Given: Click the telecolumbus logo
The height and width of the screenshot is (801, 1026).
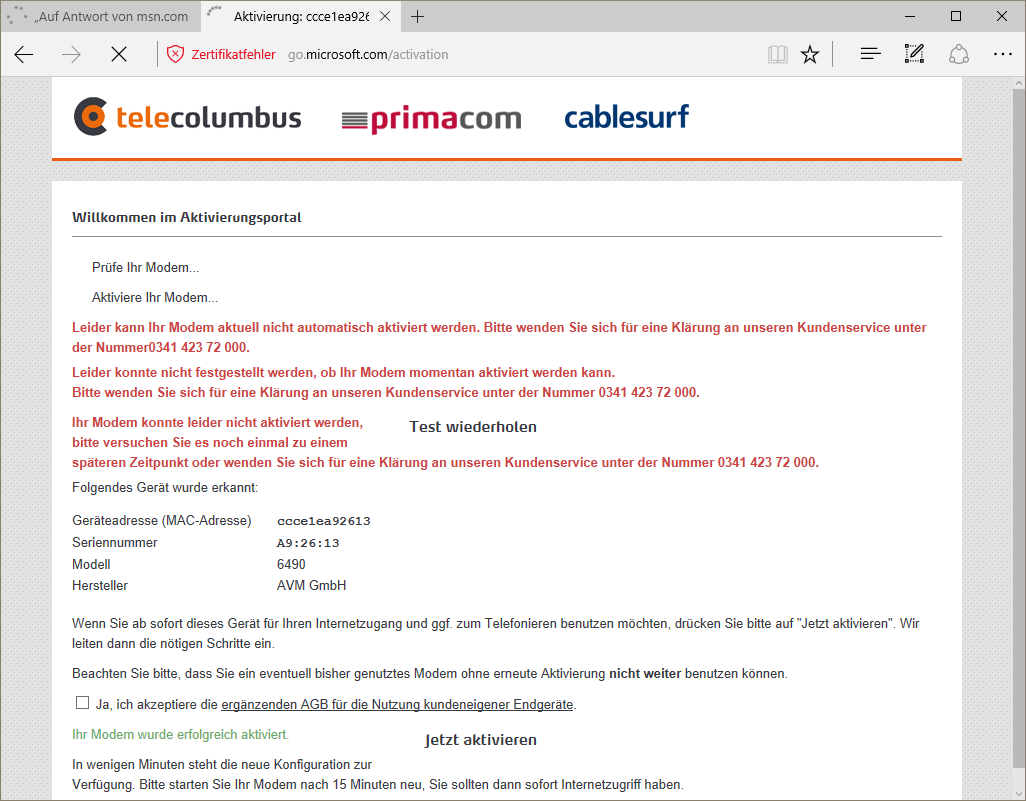Looking at the screenshot, I should click(188, 117).
